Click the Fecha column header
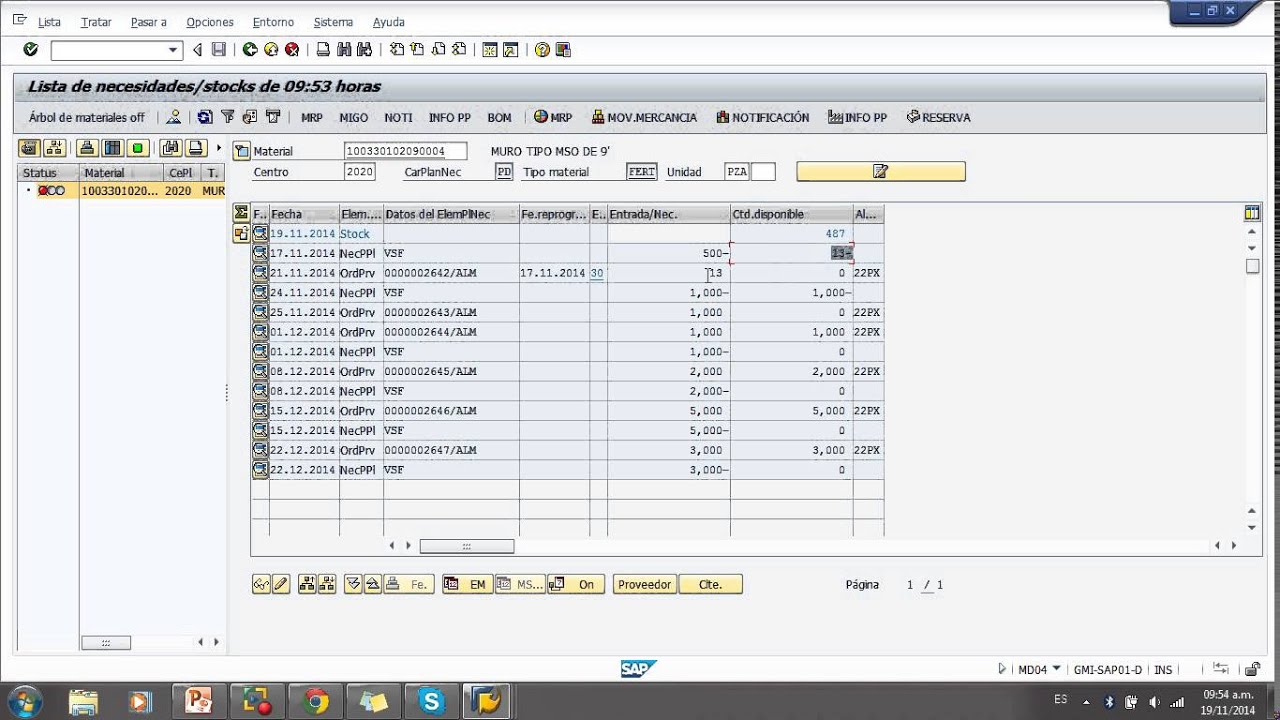Screen dimensions: 1280x720 coord(304,214)
